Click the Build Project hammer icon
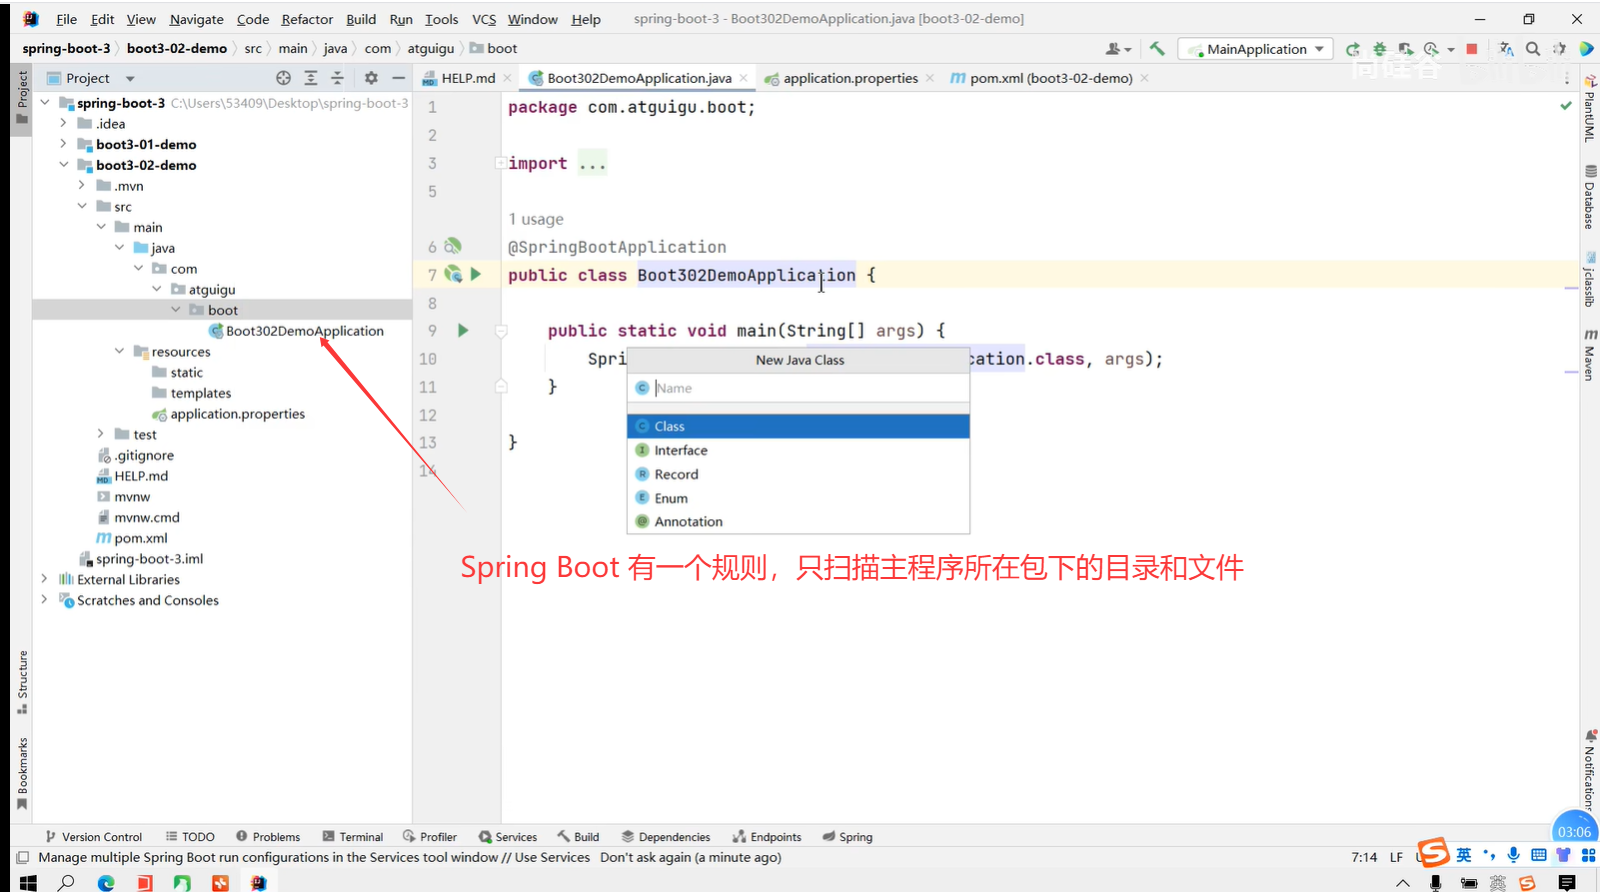Screen dimensions: 1600x892 pyautogui.click(x=1157, y=48)
